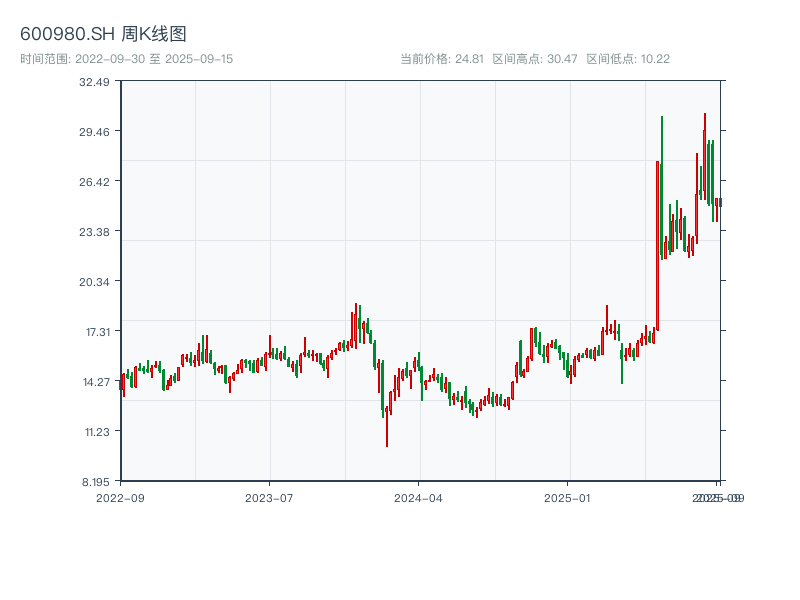Click the interval high label 区间高点: 30.47
The width and height of the screenshot is (800, 600).
tap(535, 59)
